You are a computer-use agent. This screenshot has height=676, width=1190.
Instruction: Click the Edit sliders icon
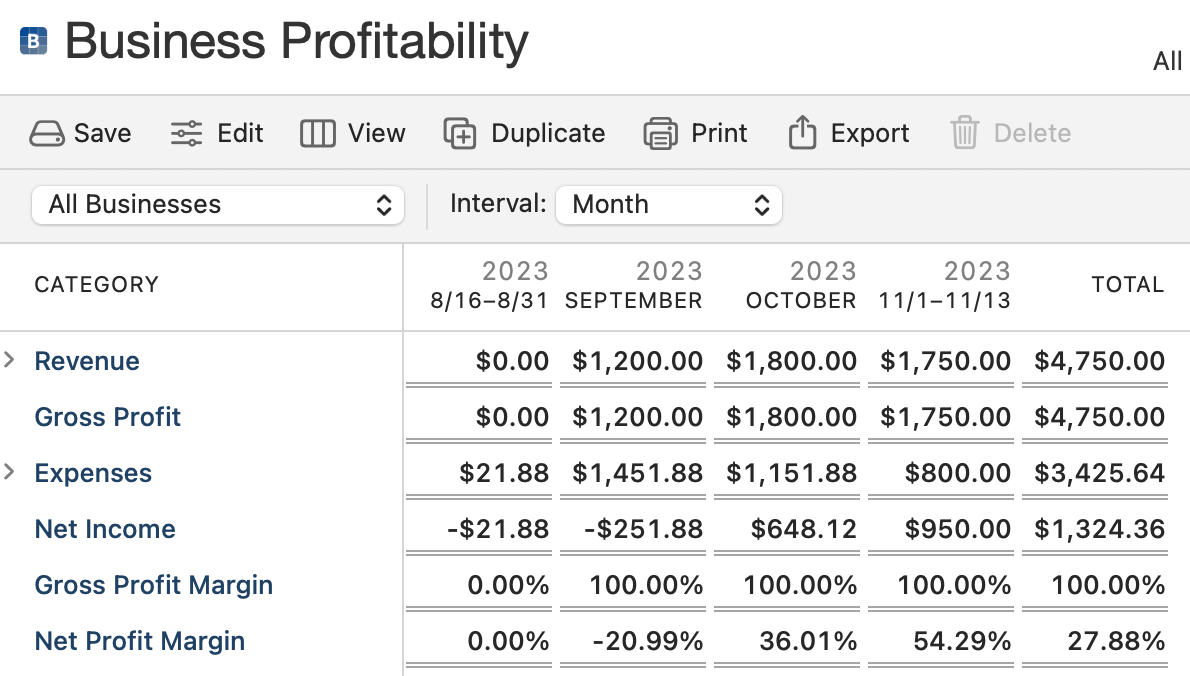click(x=187, y=134)
